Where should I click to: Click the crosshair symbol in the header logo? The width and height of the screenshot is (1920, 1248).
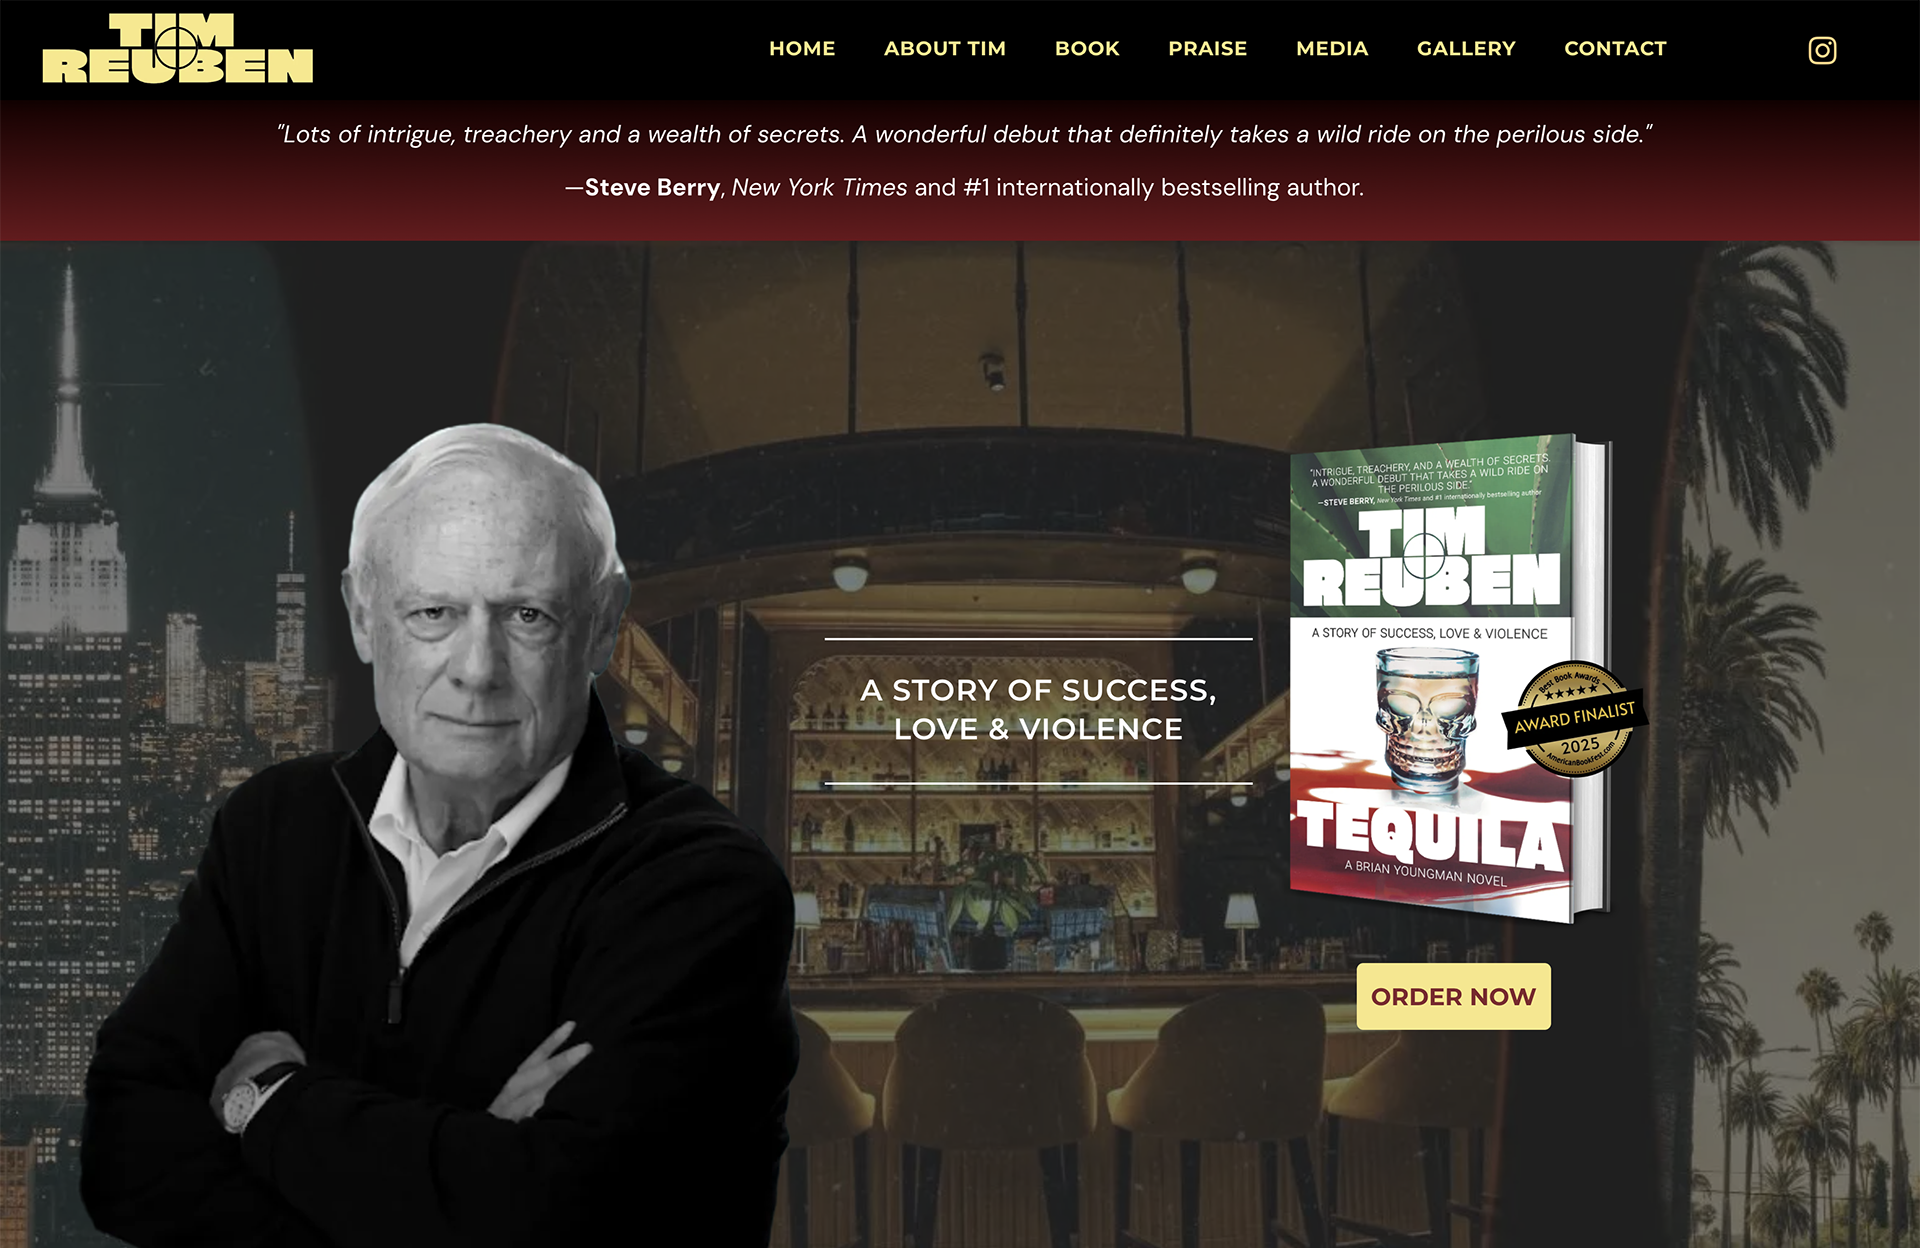(178, 46)
